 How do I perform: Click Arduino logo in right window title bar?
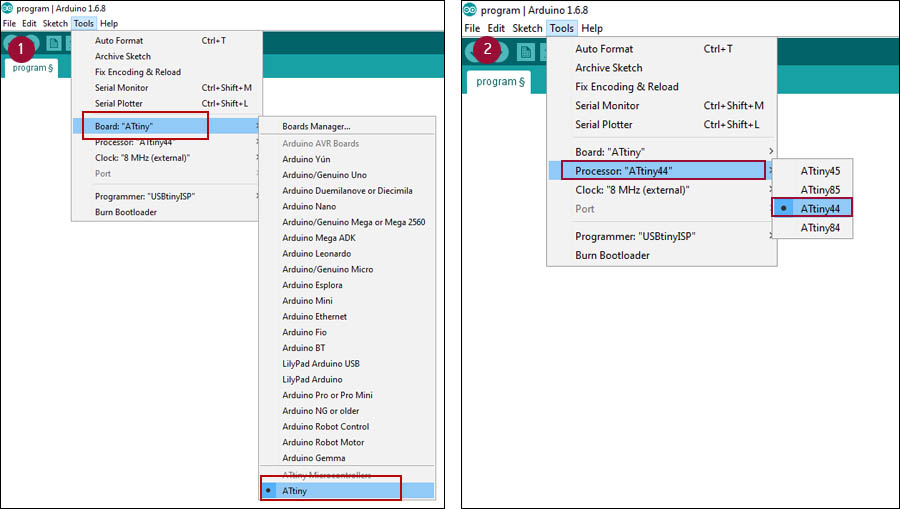(x=470, y=10)
